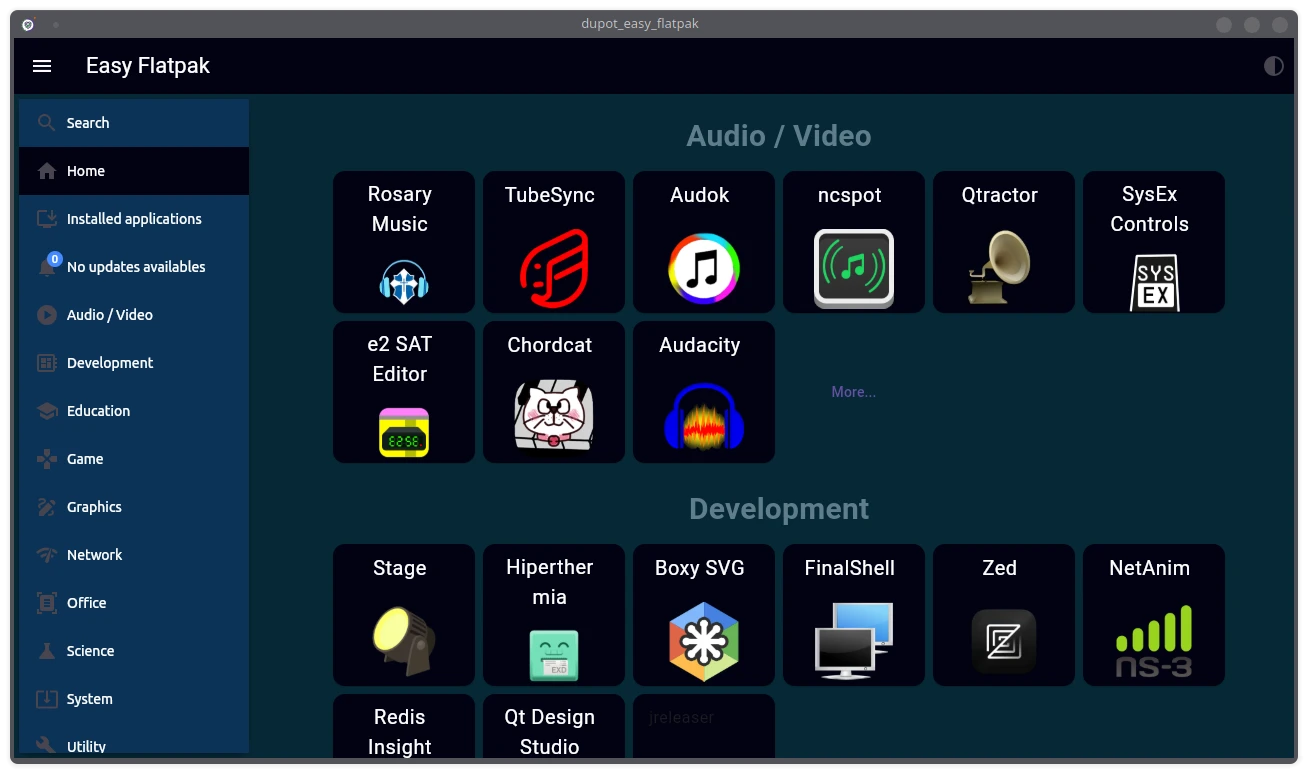The height and width of the screenshot is (774, 1308).
Task: Open the Audacity headphones app icon
Action: pos(704,418)
